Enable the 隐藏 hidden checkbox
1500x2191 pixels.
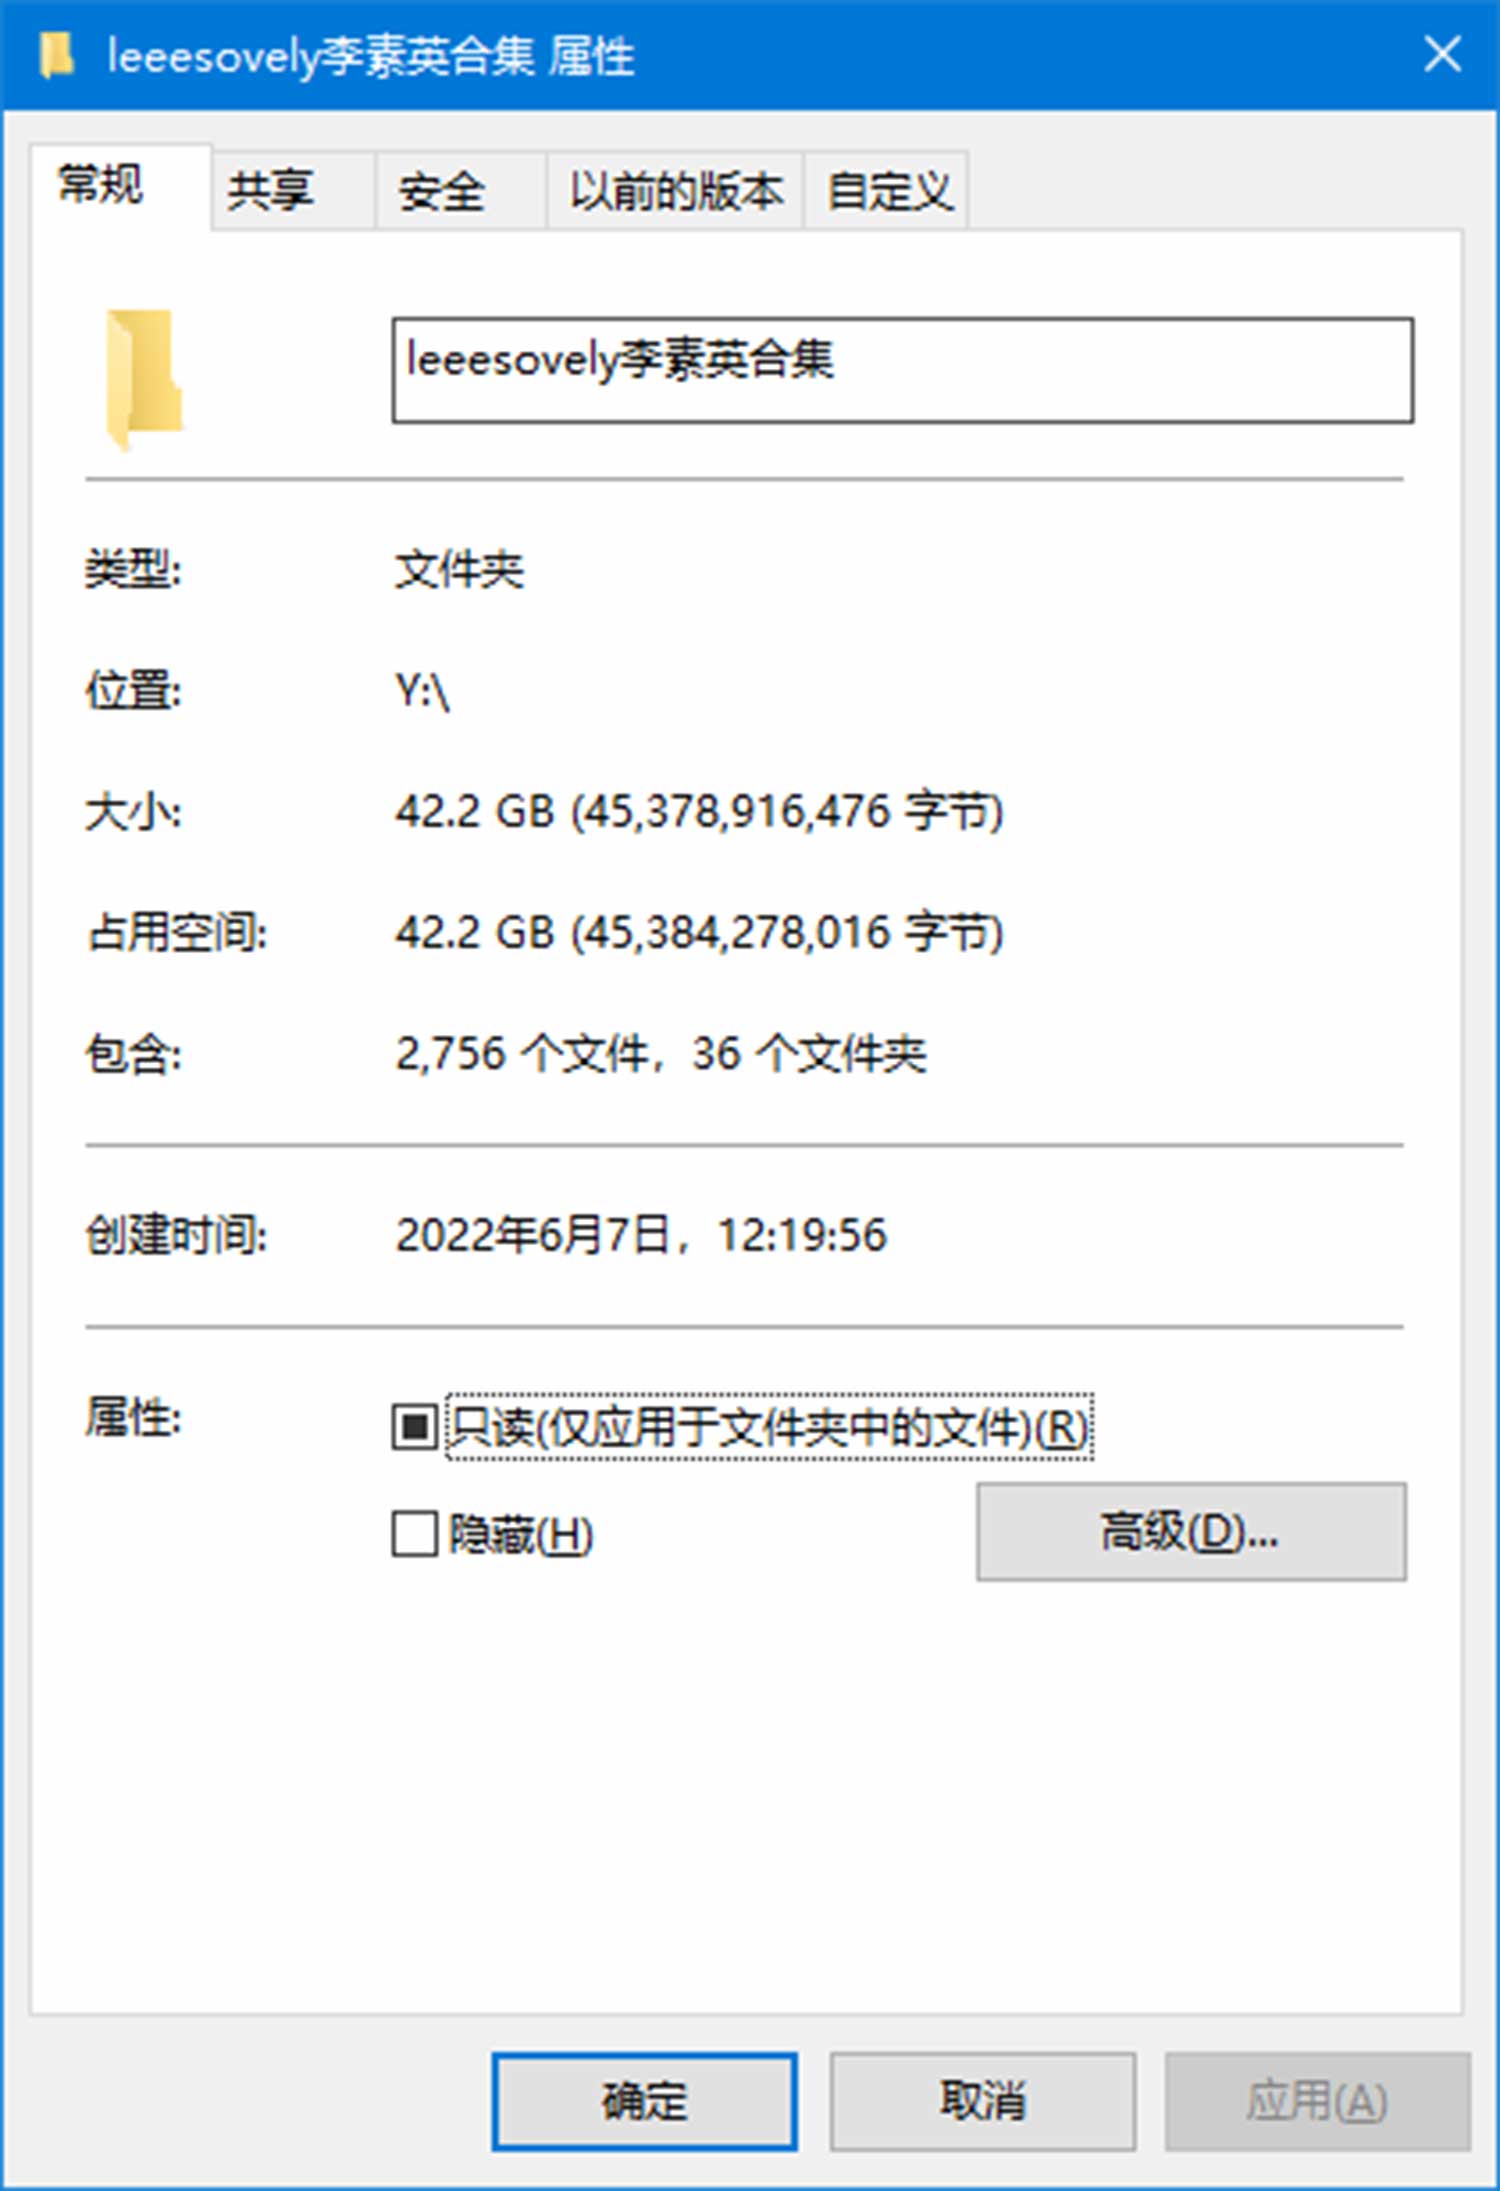(414, 1533)
